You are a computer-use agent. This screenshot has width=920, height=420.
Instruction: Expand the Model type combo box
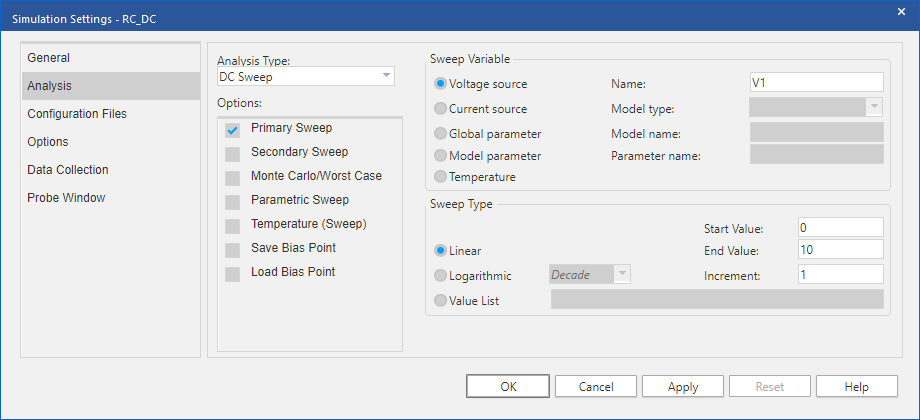click(816, 107)
